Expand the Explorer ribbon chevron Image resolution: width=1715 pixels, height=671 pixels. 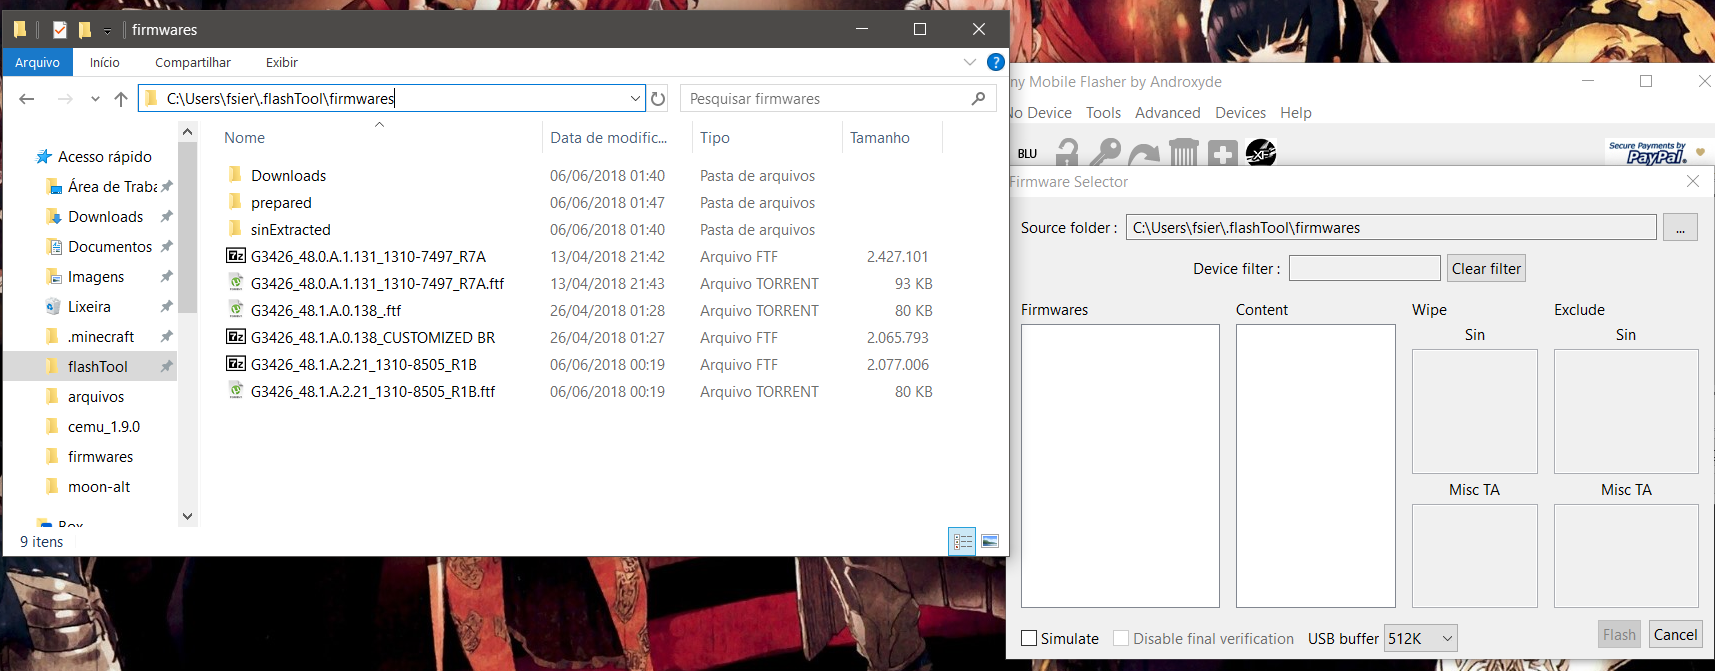[x=969, y=62]
